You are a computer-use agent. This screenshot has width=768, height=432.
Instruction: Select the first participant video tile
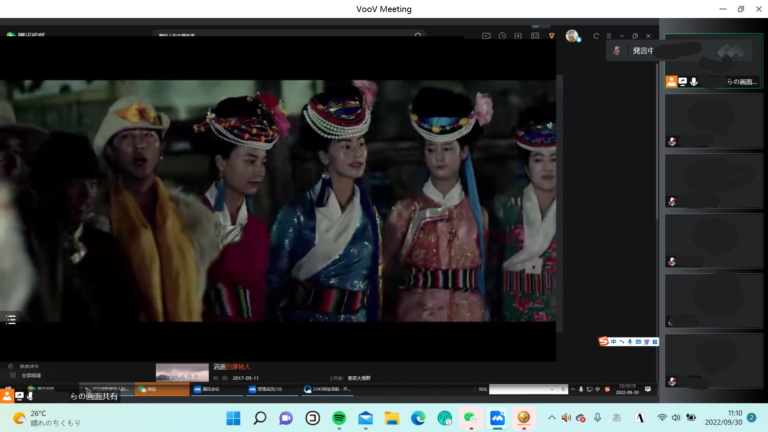click(714, 60)
